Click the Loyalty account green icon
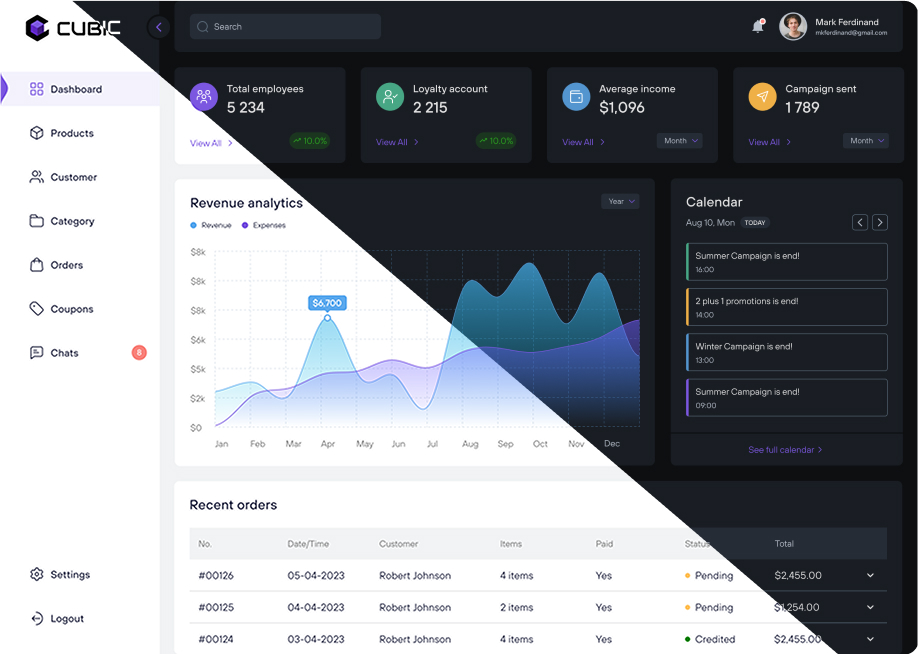Viewport: 918px width, 654px height. (x=390, y=97)
